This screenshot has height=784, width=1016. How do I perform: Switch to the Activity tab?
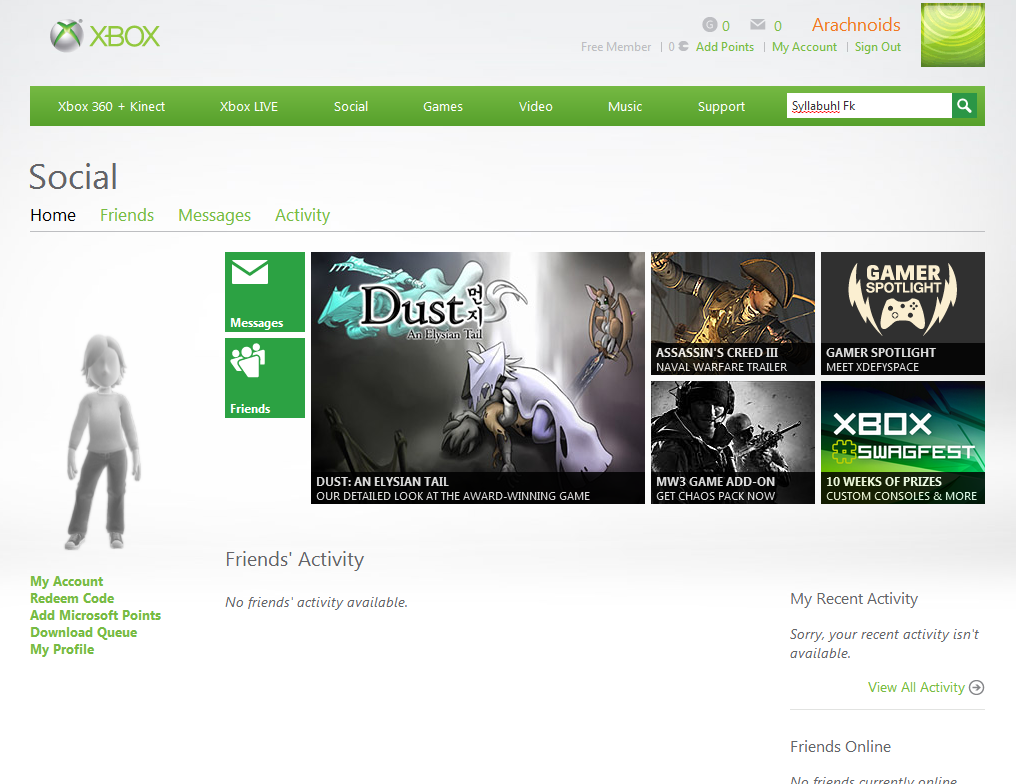(x=302, y=215)
